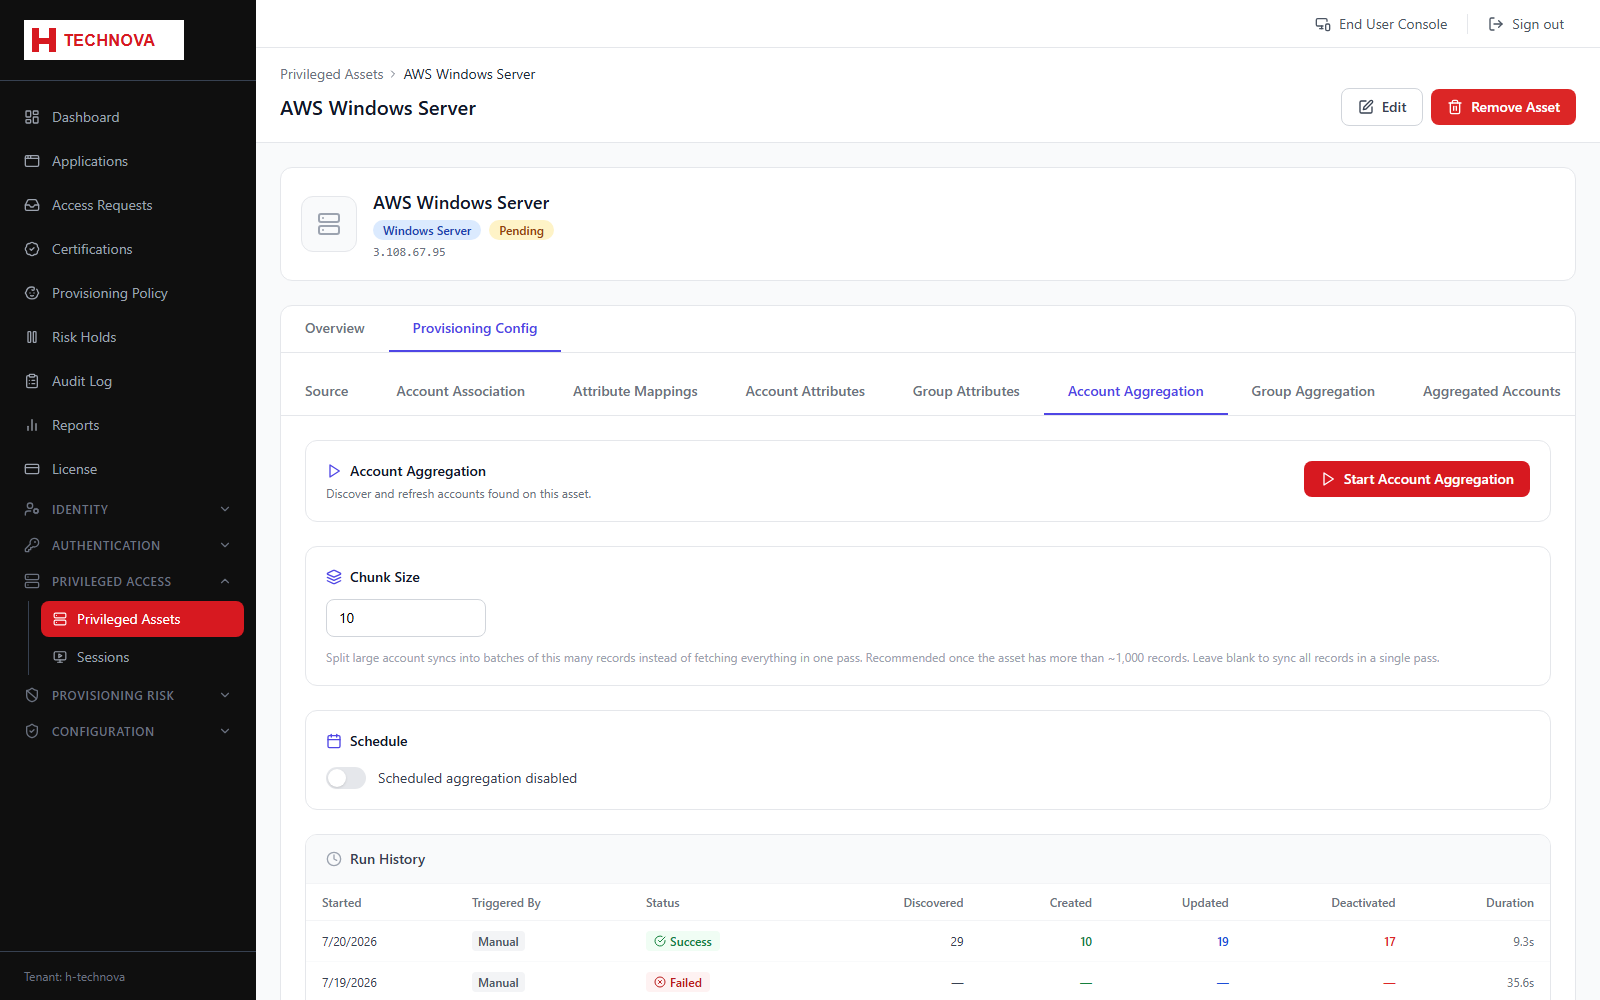Switch to the Overview tab
The height and width of the screenshot is (1000, 1600).
point(335,328)
